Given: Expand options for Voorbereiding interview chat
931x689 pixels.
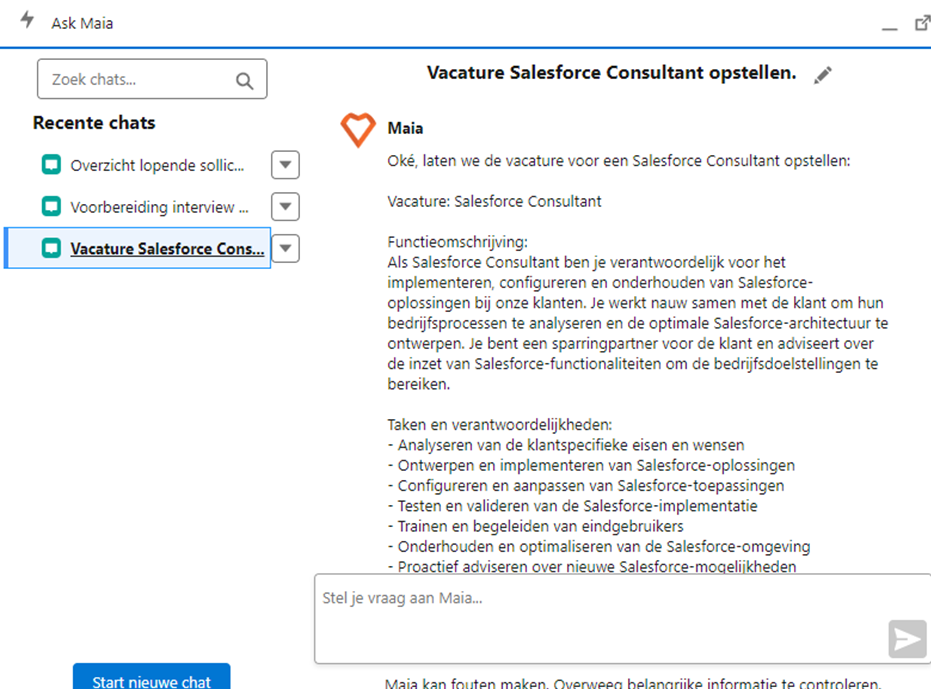Looking at the screenshot, I should click(x=285, y=207).
